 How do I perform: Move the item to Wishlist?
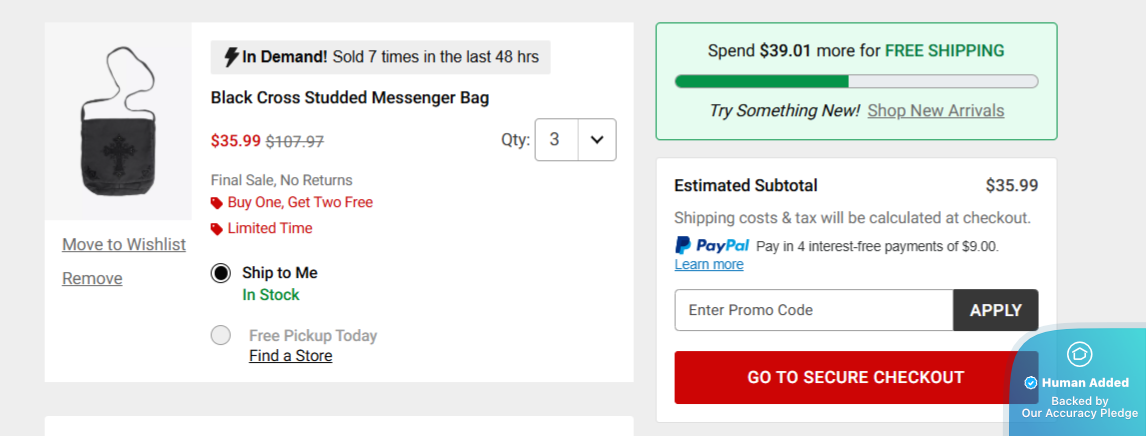pyautogui.click(x=124, y=245)
